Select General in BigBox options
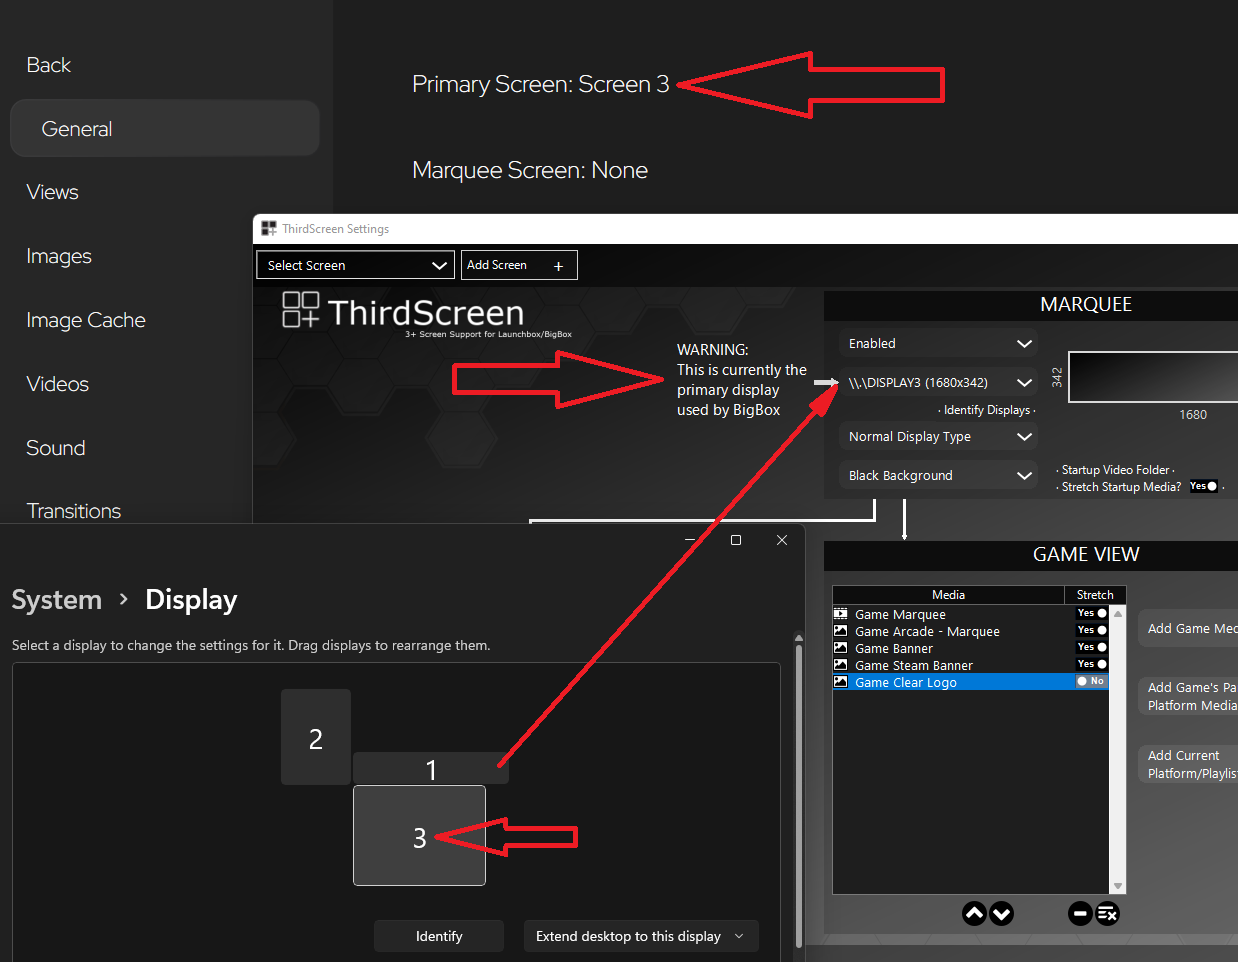Viewport: 1238px width, 962px height. [165, 128]
